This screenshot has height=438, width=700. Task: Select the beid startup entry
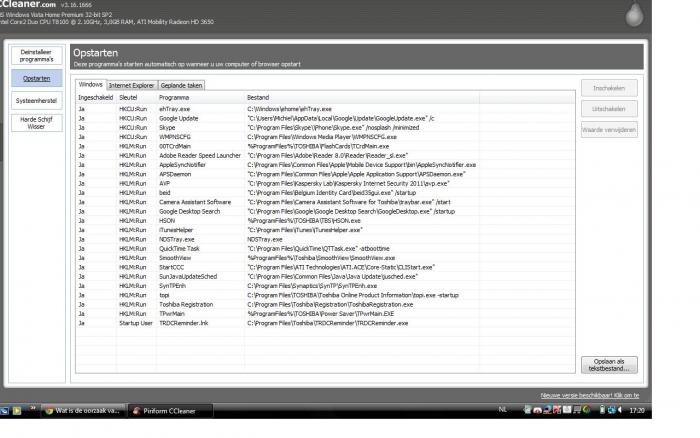pyautogui.click(x=325, y=193)
